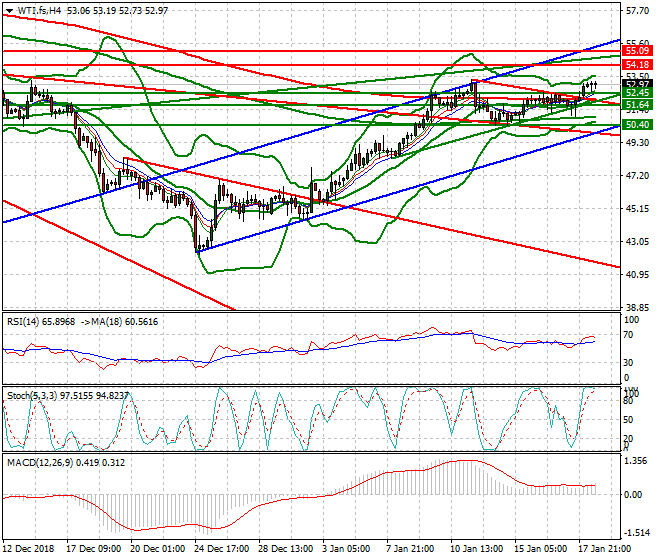
Task: Click the 45.15 price axis value
Action: (637, 209)
